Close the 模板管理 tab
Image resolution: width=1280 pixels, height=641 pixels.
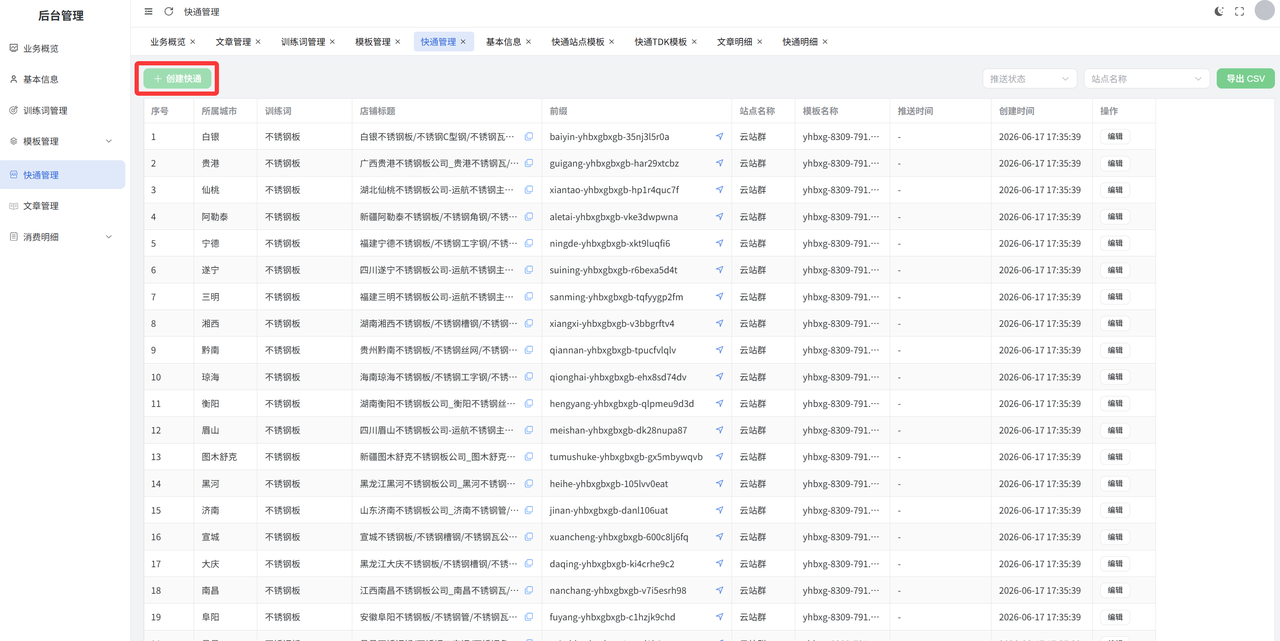coord(398,42)
